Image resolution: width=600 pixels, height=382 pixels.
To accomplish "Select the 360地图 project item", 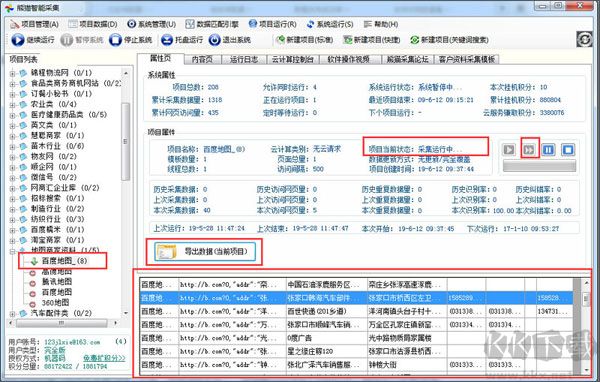I will point(55,302).
